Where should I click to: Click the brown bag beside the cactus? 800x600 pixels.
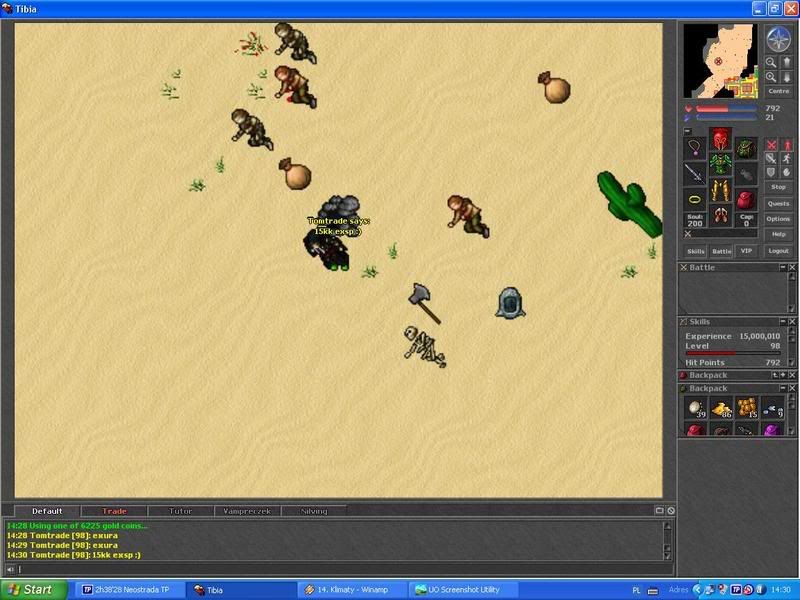coord(554,87)
